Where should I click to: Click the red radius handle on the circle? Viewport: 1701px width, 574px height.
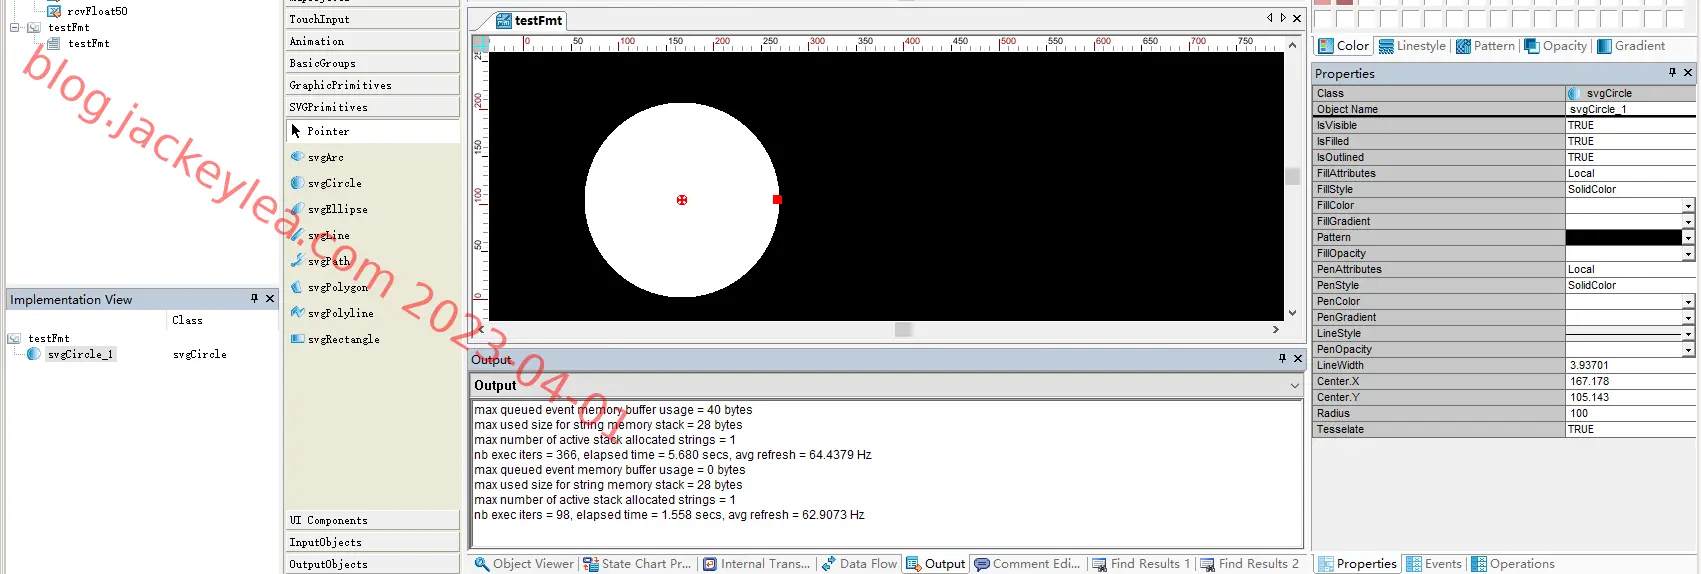[x=777, y=200]
